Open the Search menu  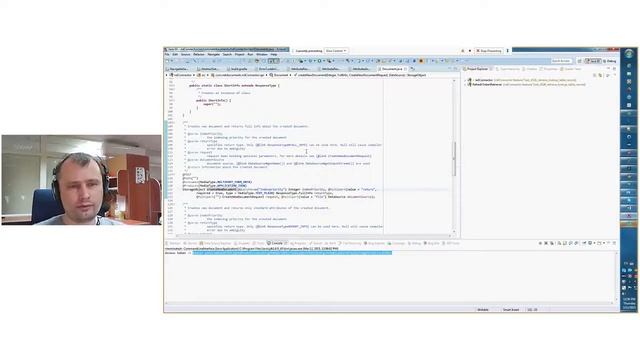pyautogui.click(x=227, y=54)
